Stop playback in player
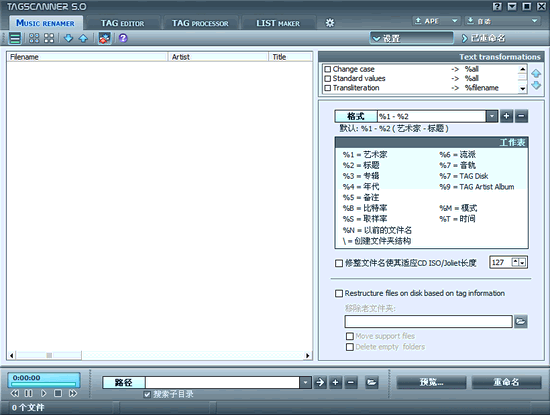 (x=58, y=394)
